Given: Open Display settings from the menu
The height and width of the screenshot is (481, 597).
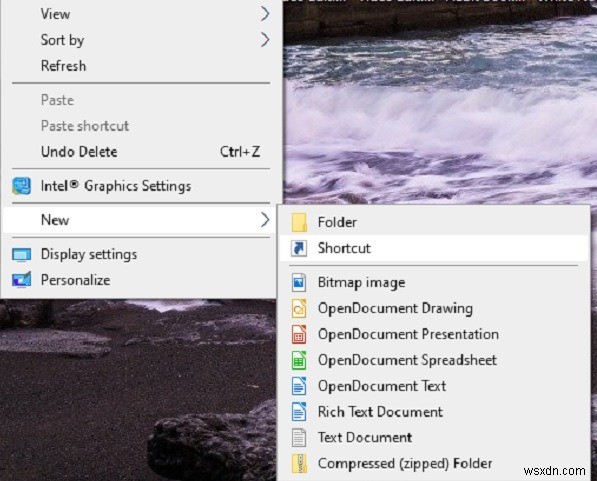Looking at the screenshot, I should pyautogui.click(x=139, y=254).
